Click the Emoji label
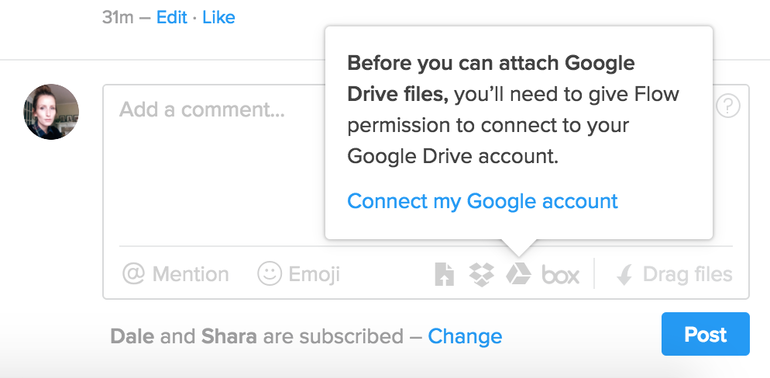Image resolution: width=770 pixels, height=378 pixels. [314, 274]
